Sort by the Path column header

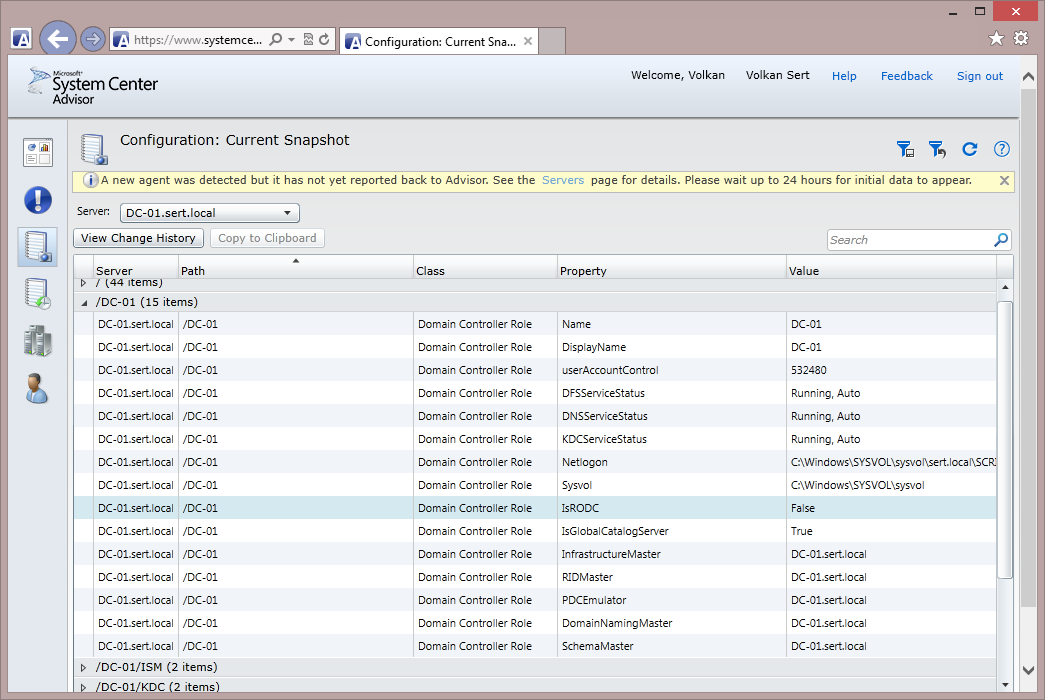pos(296,267)
